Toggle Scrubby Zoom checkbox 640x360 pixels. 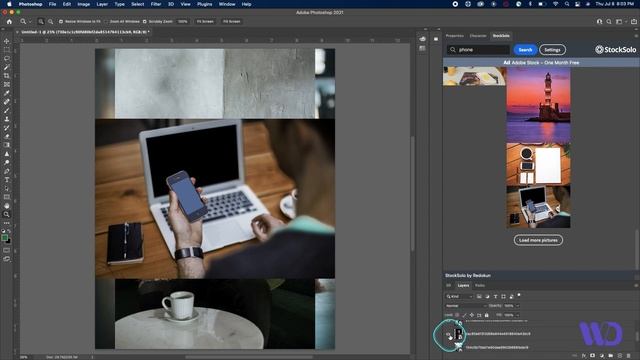click(144, 21)
